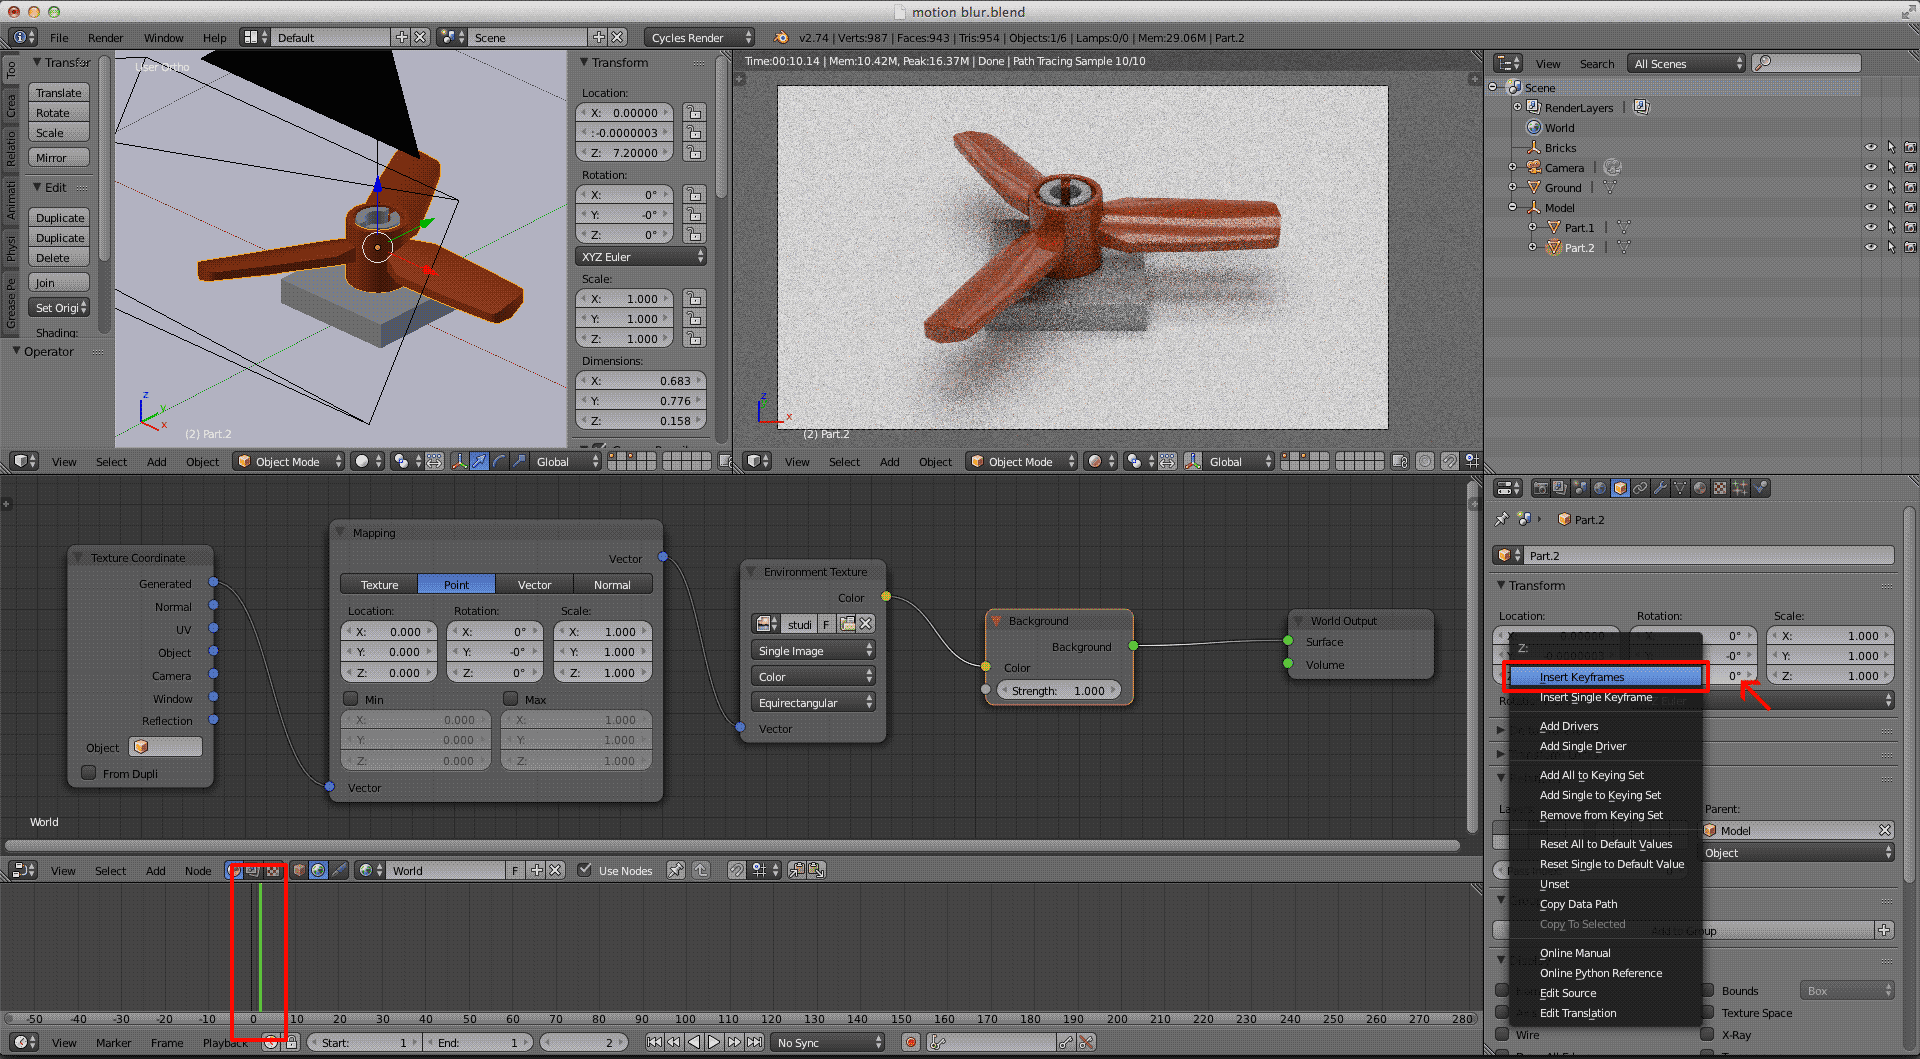Tick From Dupli in Texture Coordinate node

pyautogui.click(x=89, y=773)
